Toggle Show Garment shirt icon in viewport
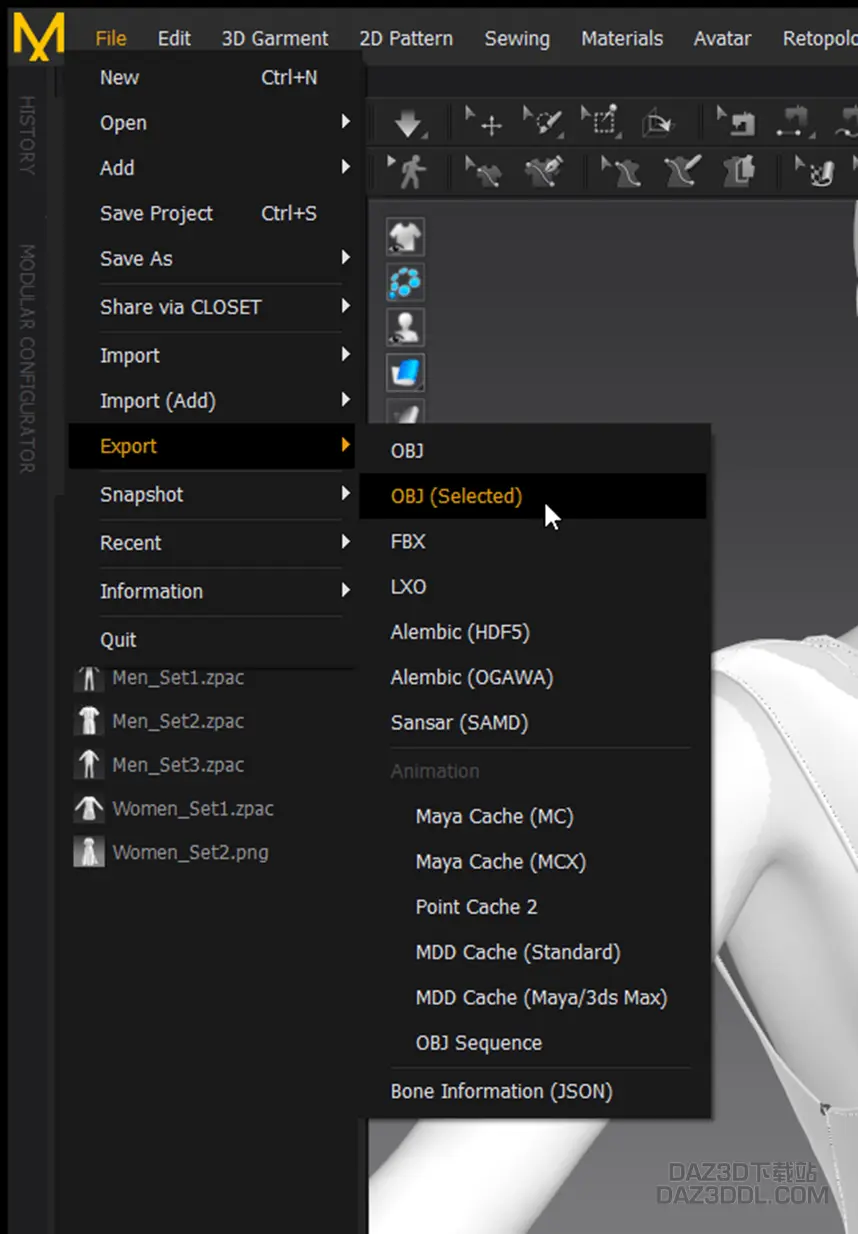Viewport: 858px width, 1234px height. click(x=405, y=237)
